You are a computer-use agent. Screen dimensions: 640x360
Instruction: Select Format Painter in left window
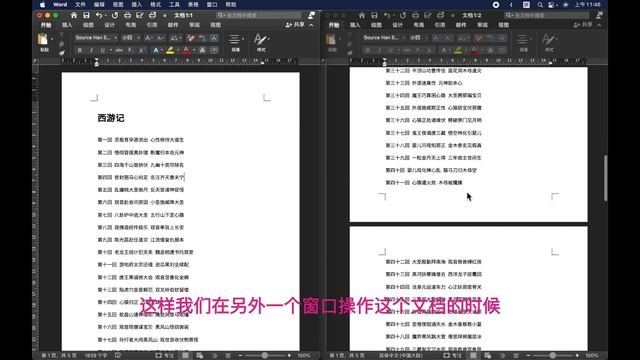tap(61, 53)
